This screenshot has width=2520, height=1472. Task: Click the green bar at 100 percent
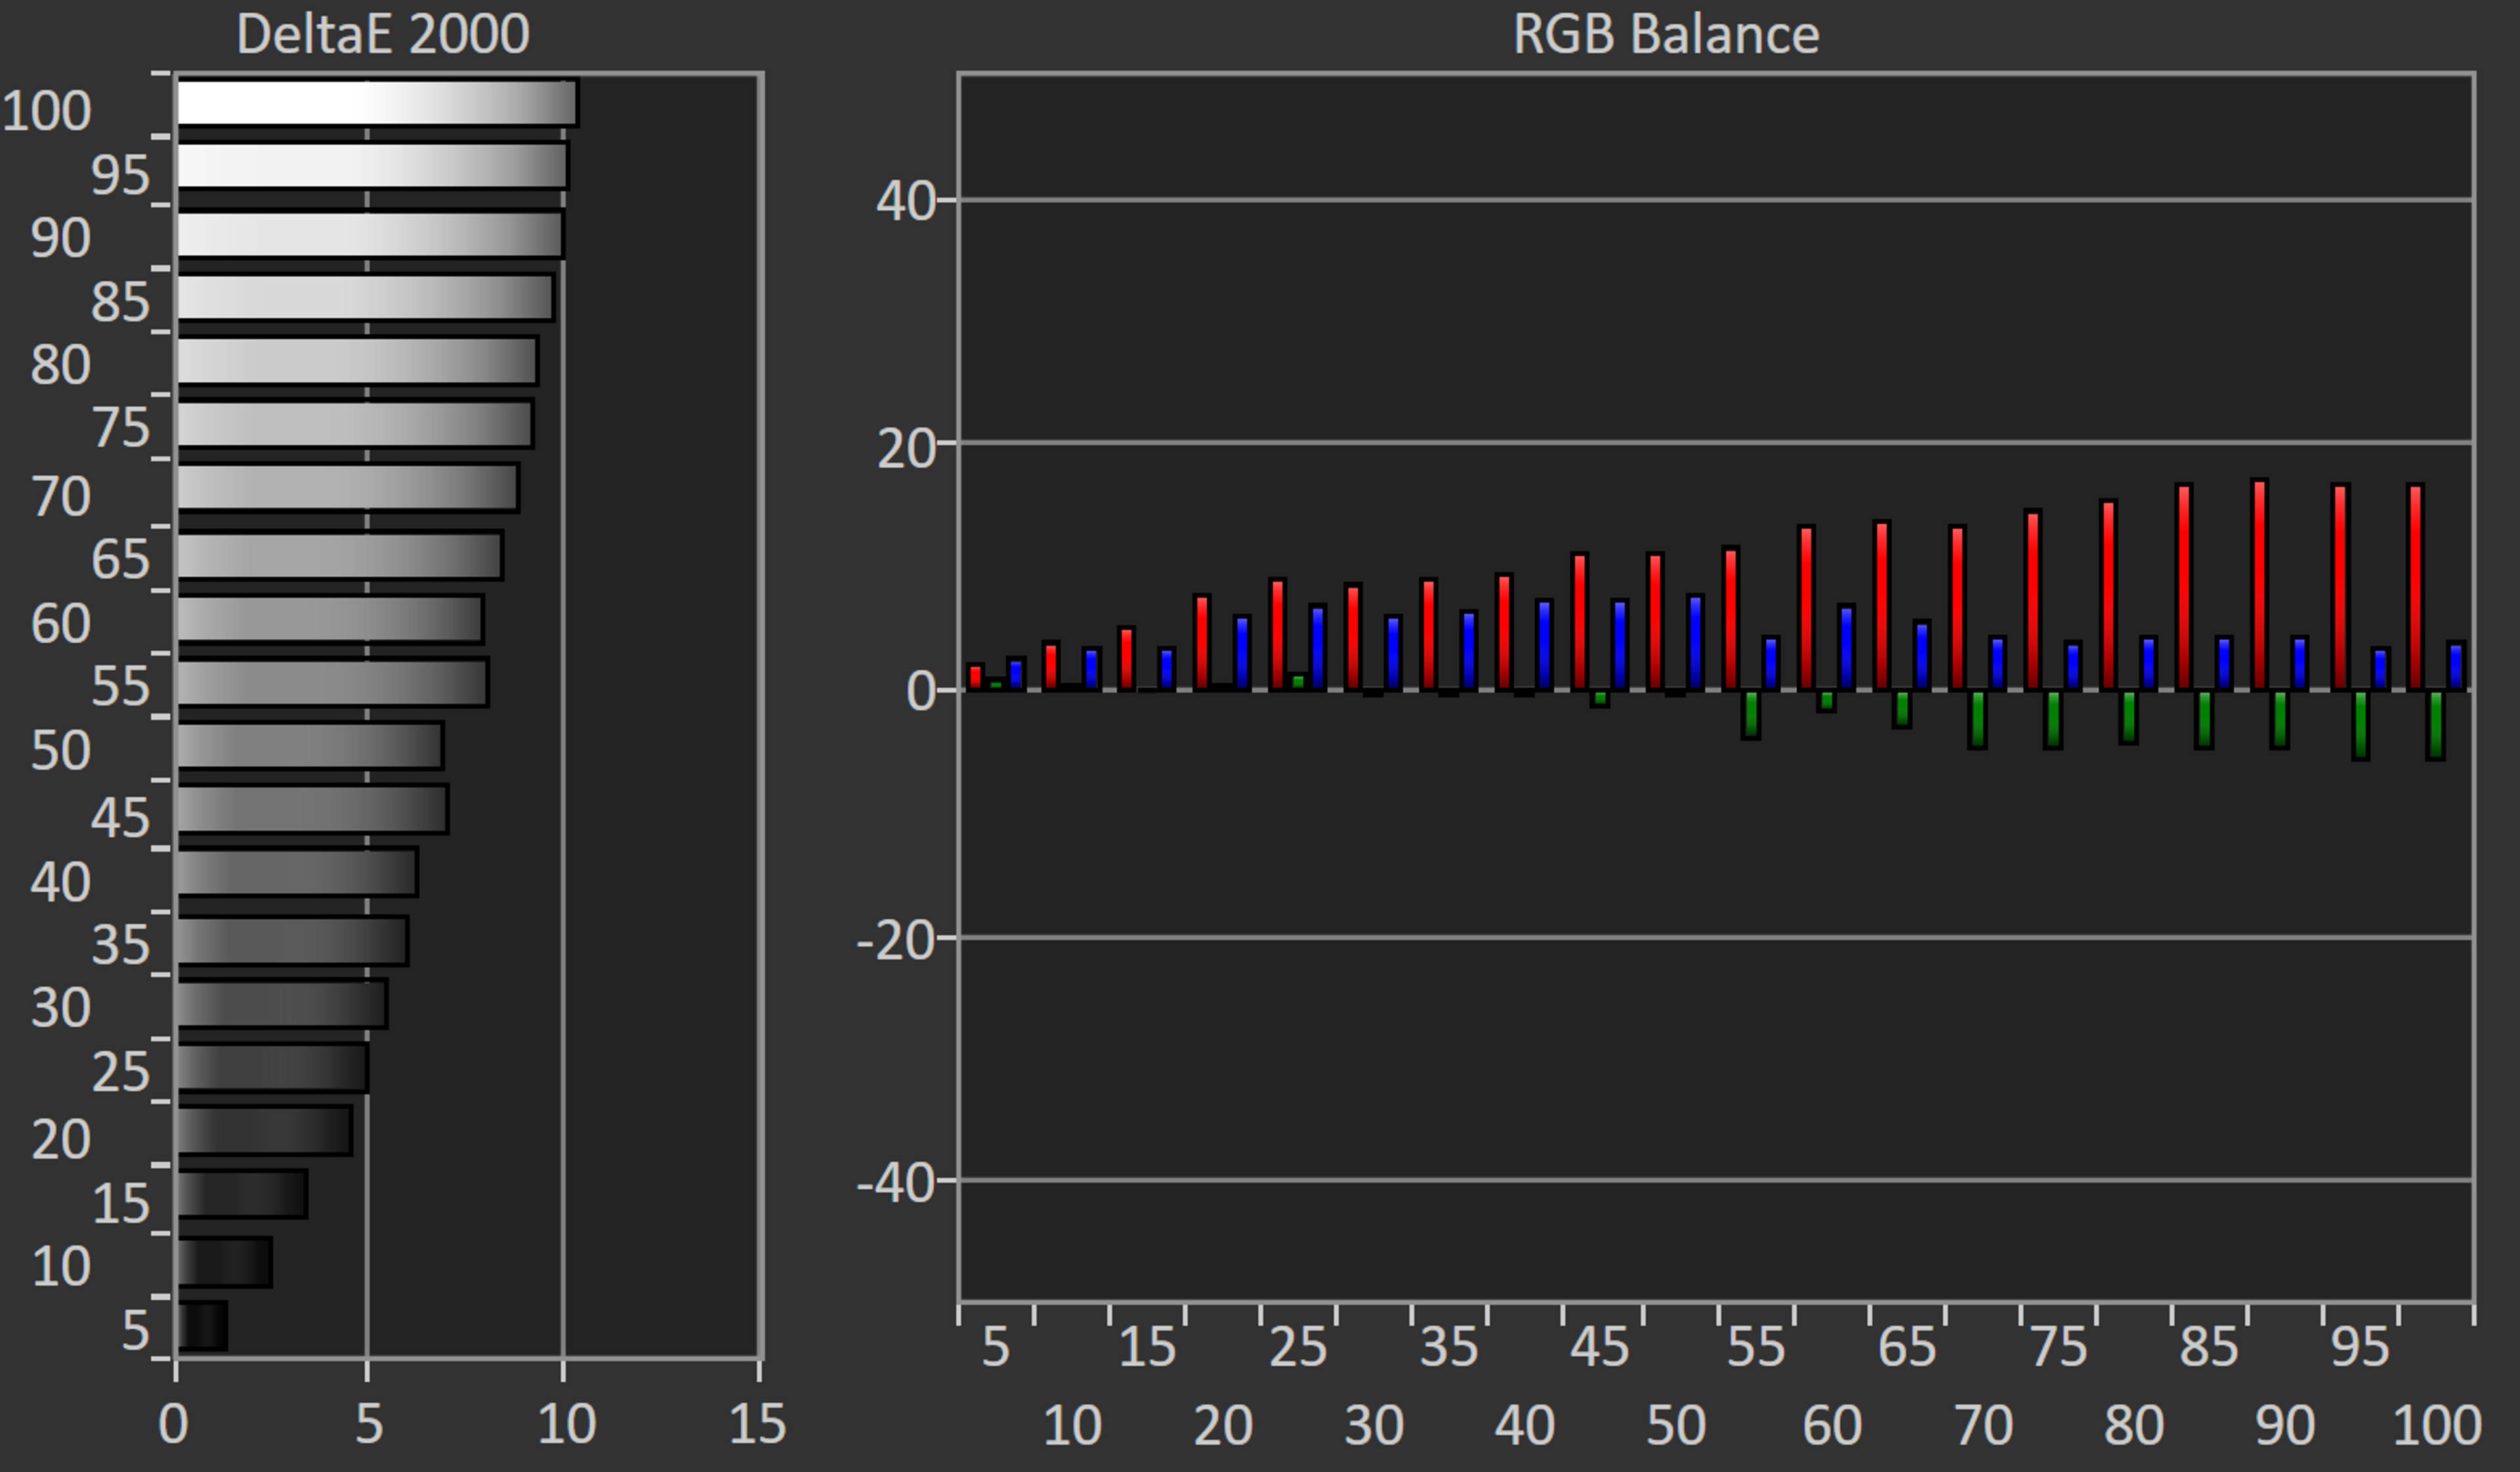tap(2435, 725)
